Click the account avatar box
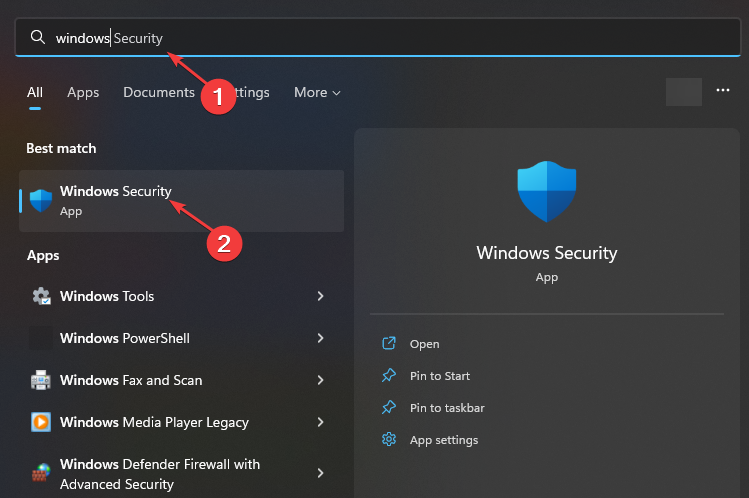 (684, 92)
